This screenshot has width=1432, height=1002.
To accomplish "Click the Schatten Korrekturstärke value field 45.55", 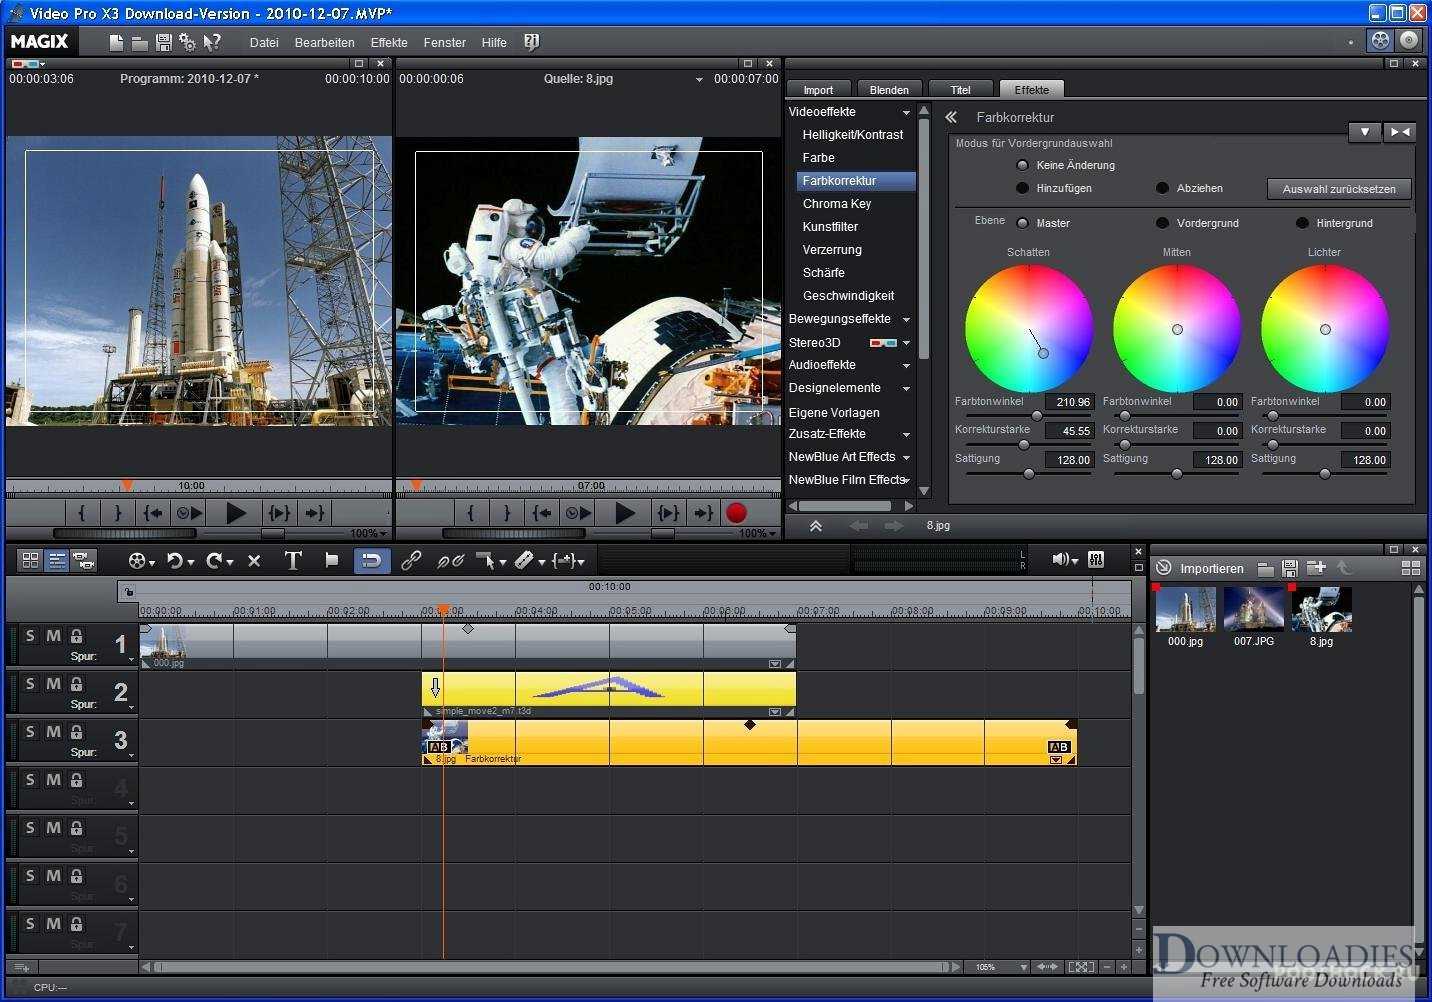I will (x=1069, y=431).
